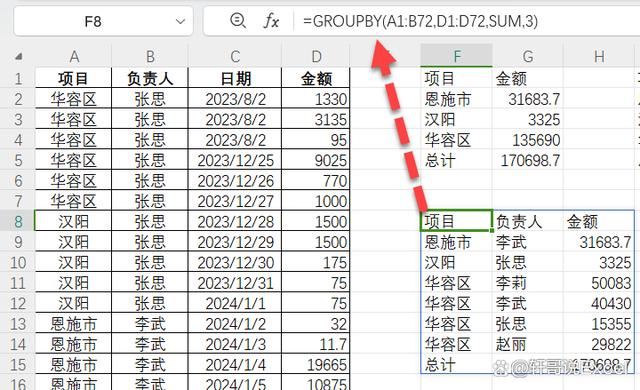Screen dimensions: 640x390
Task: Select cell with date 2023/12/28
Action: [x=235, y=222]
